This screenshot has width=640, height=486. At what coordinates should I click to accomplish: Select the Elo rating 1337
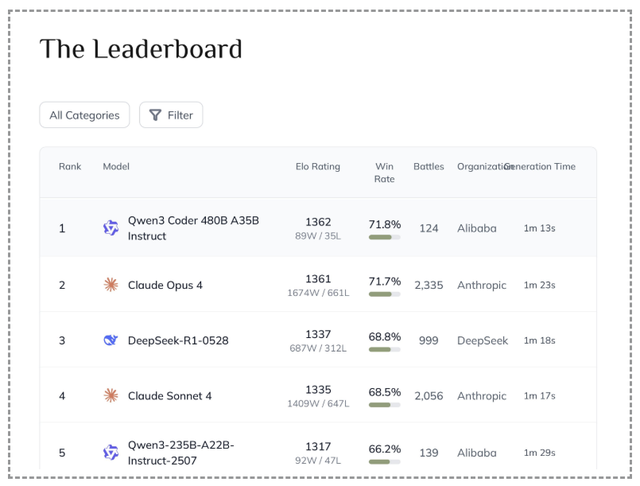click(x=318, y=334)
